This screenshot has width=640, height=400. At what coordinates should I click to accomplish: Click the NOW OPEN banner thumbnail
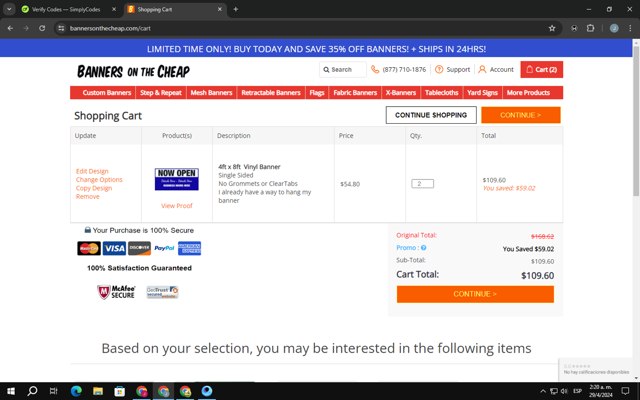[x=177, y=179]
